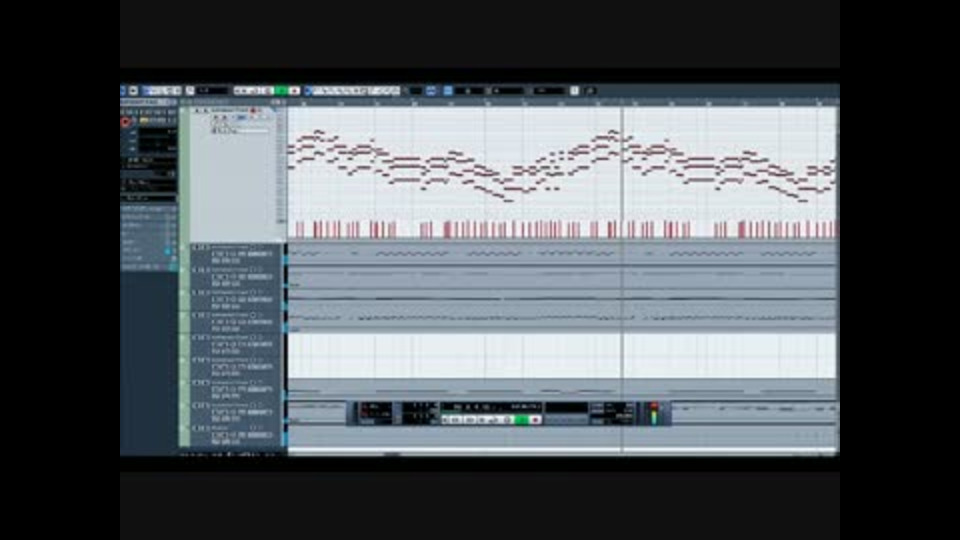This screenshot has height=540, width=960.
Task: Start playback with the top toolbar's green Play button
Action: [x=282, y=91]
